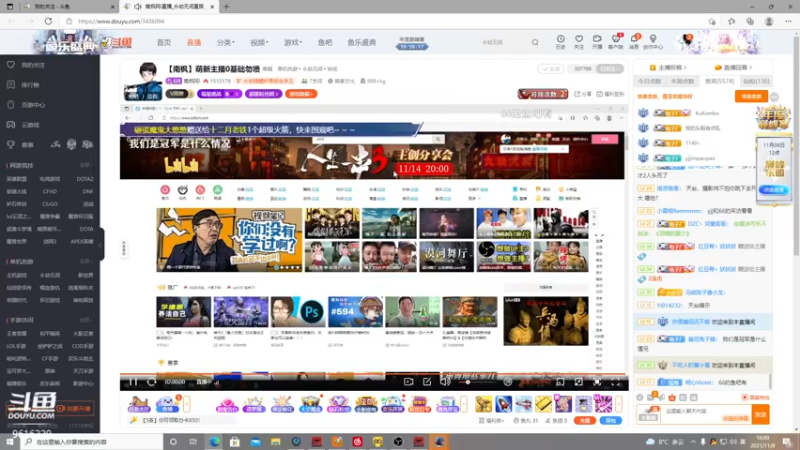Viewport: 800px width, 450px height.
Task: Go to 首页 in top navigation
Action: [164, 42]
